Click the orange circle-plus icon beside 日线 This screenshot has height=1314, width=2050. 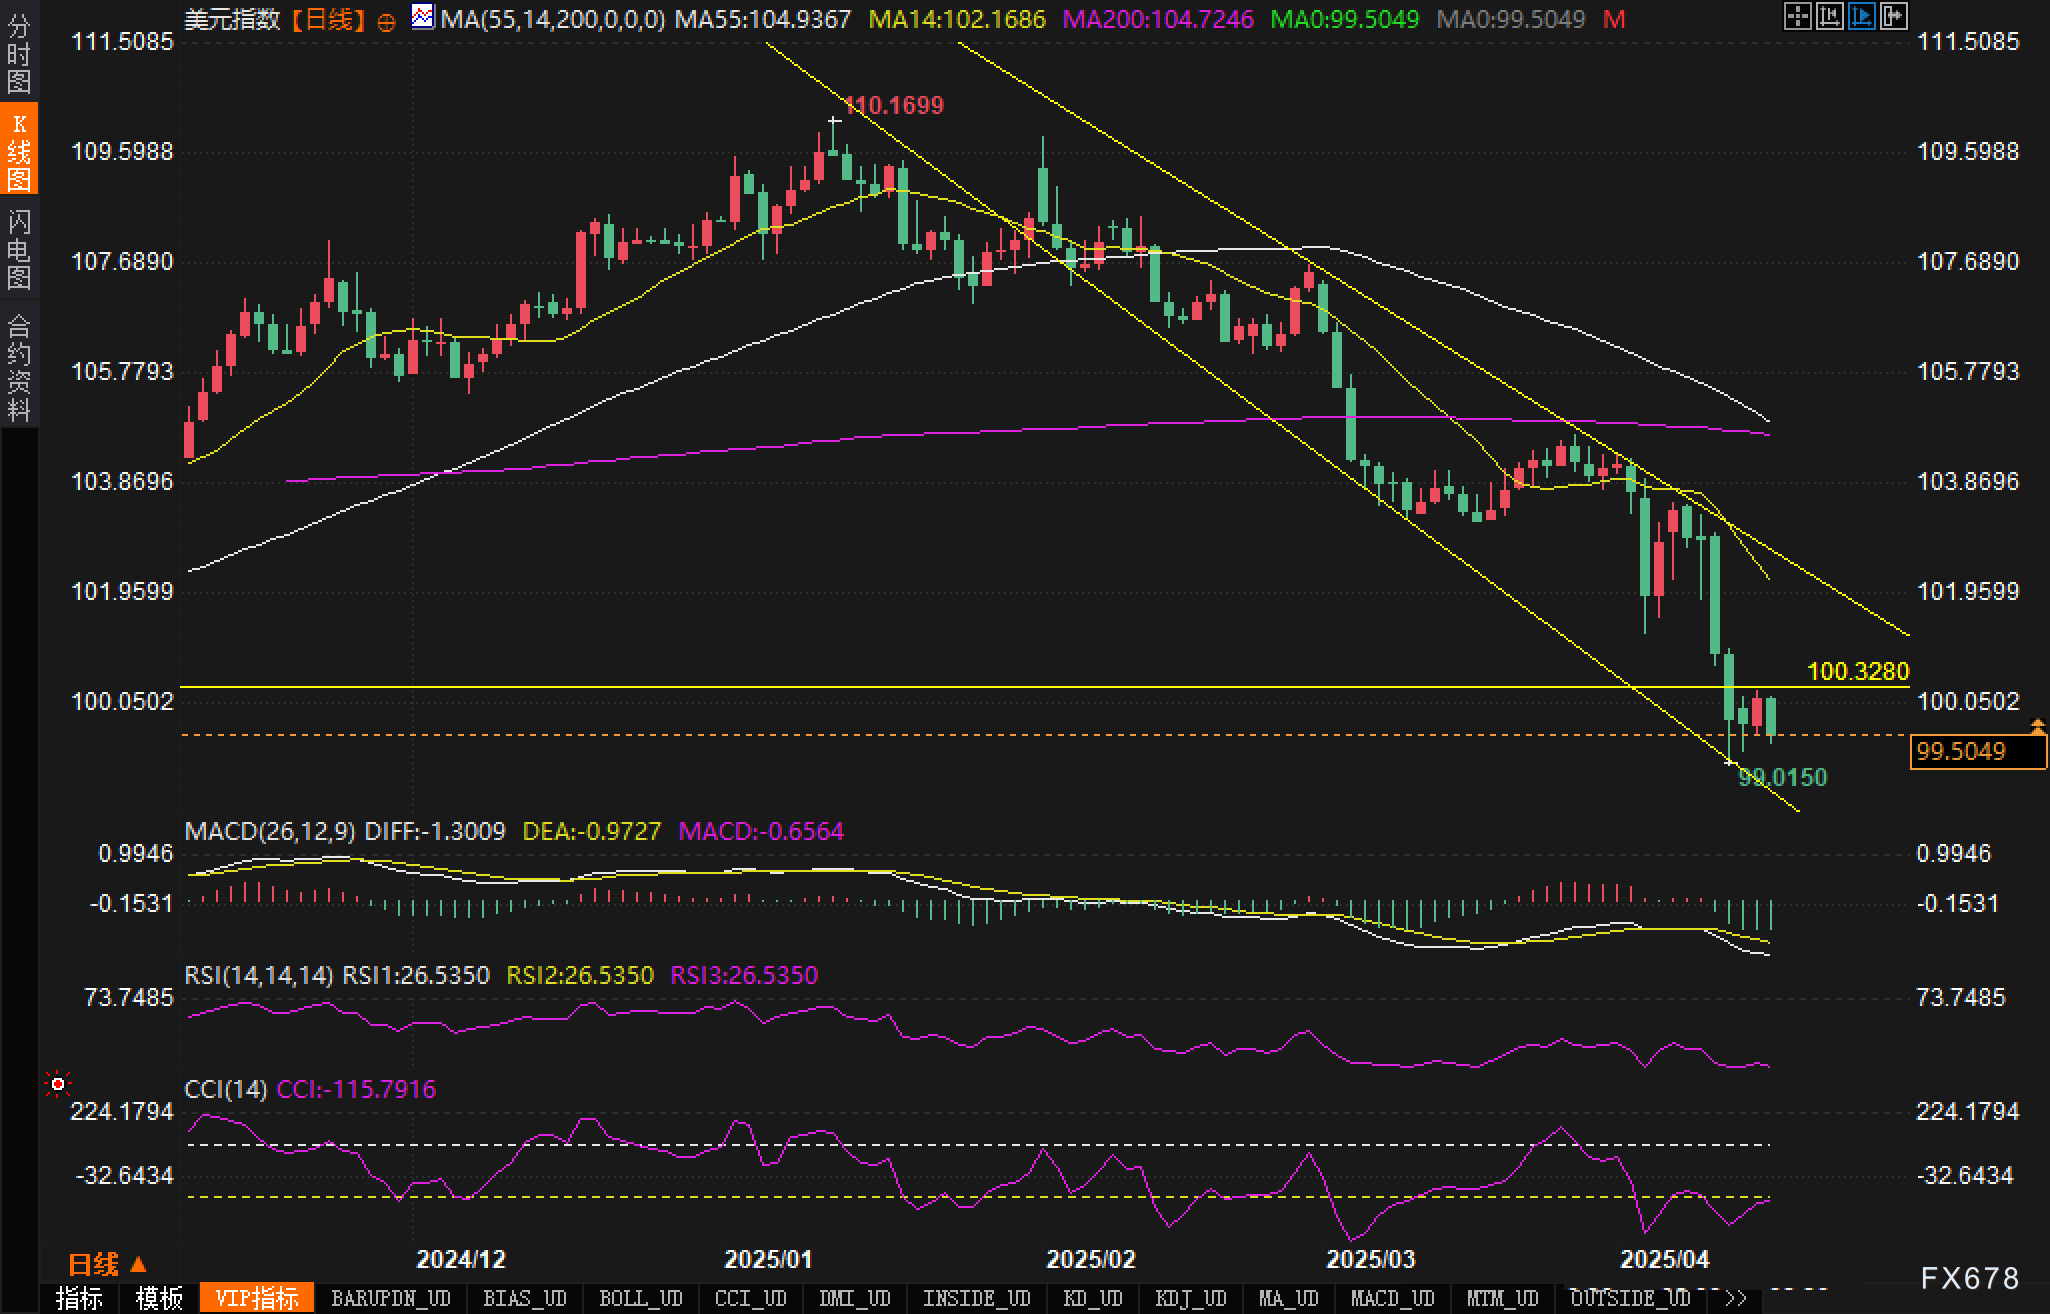[386, 22]
